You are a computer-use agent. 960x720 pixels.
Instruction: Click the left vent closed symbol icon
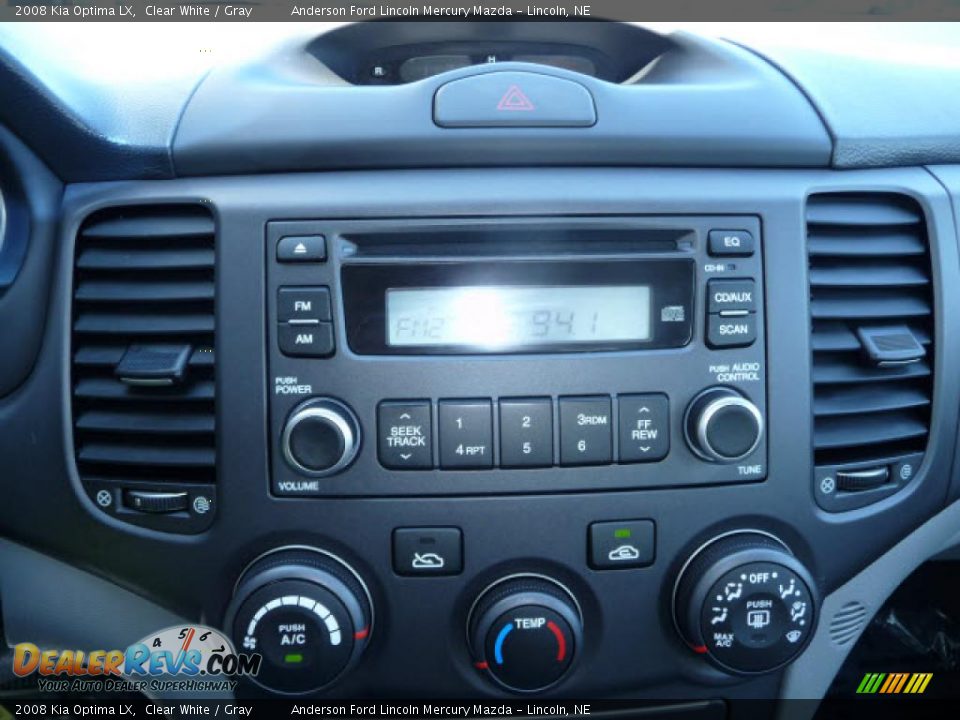tap(104, 498)
